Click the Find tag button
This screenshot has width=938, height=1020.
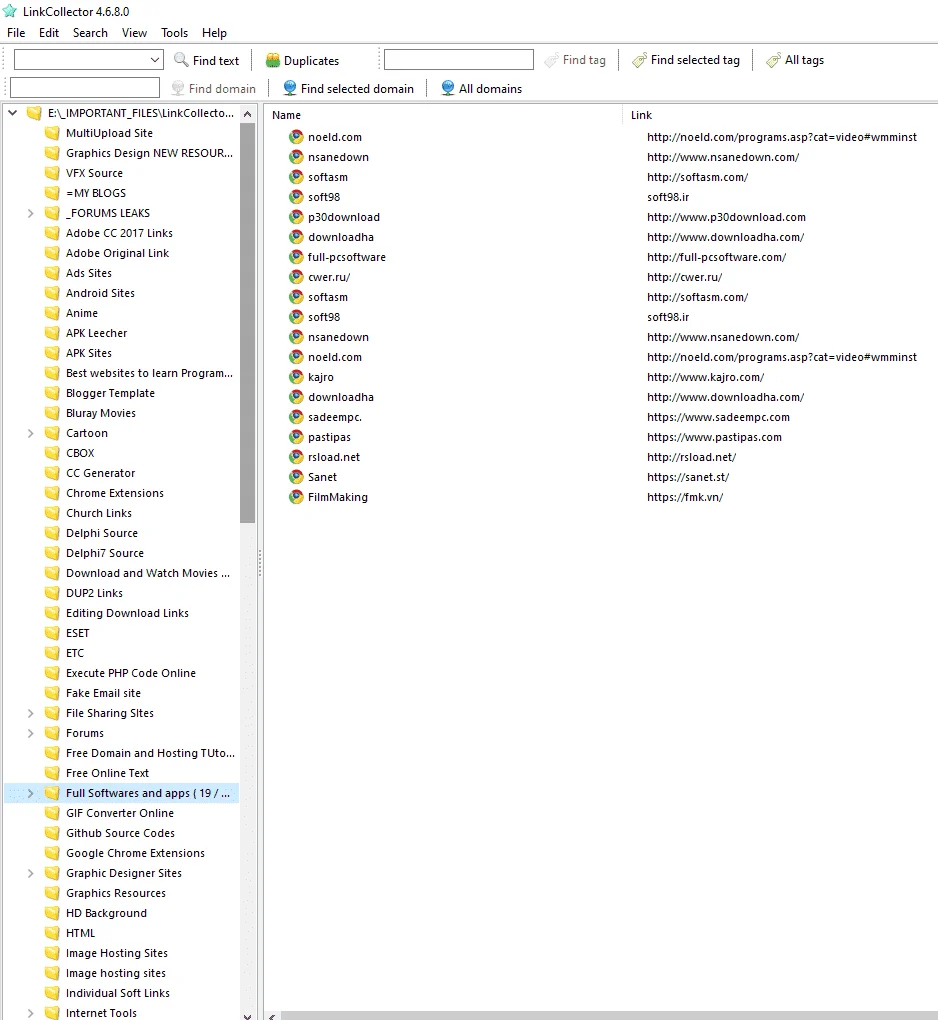(575, 60)
